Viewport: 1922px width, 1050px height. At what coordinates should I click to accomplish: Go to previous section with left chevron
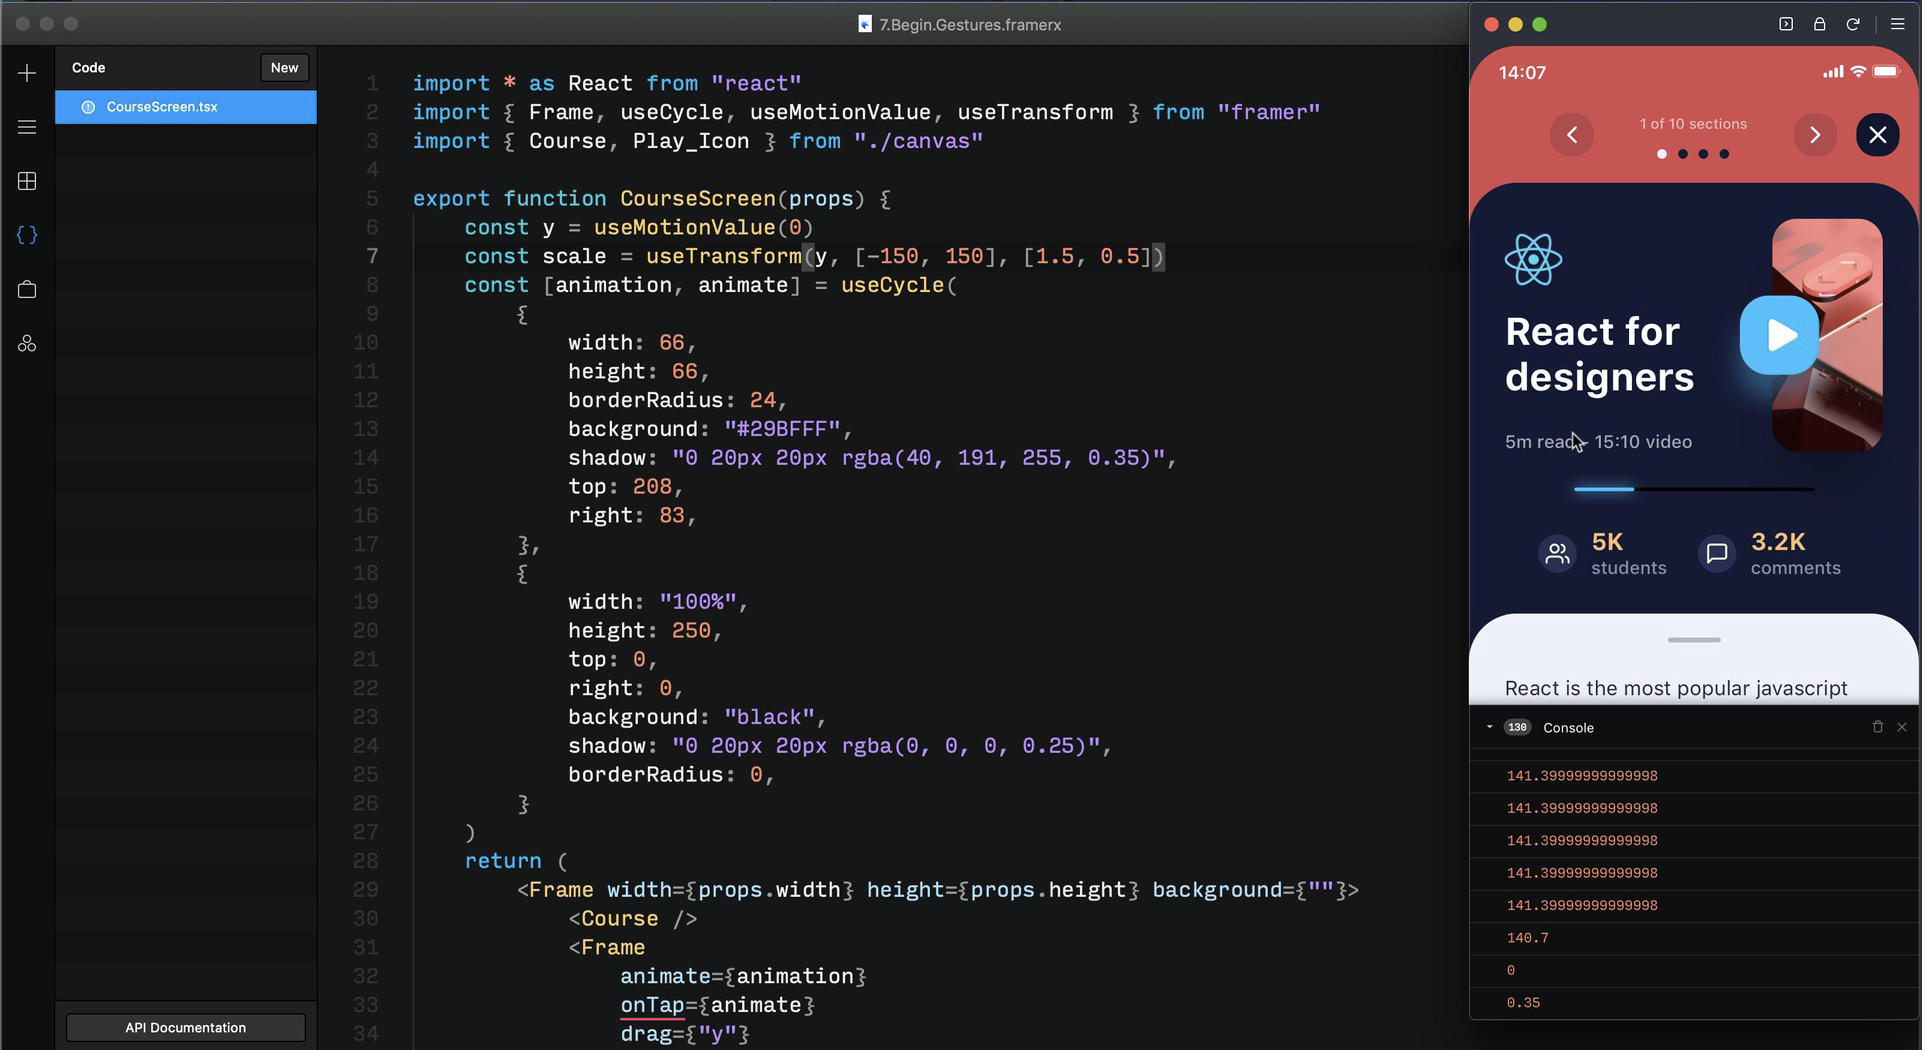coord(1572,135)
